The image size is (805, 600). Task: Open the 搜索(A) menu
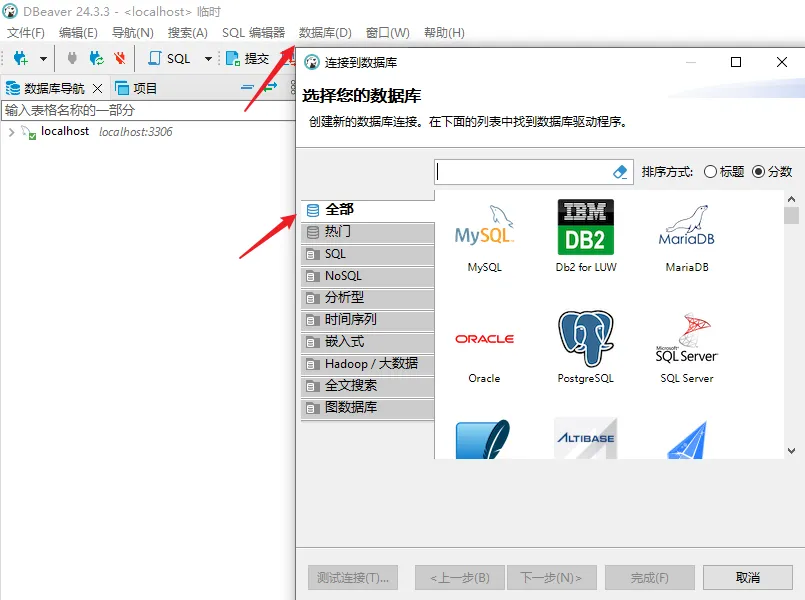(x=188, y=33)
